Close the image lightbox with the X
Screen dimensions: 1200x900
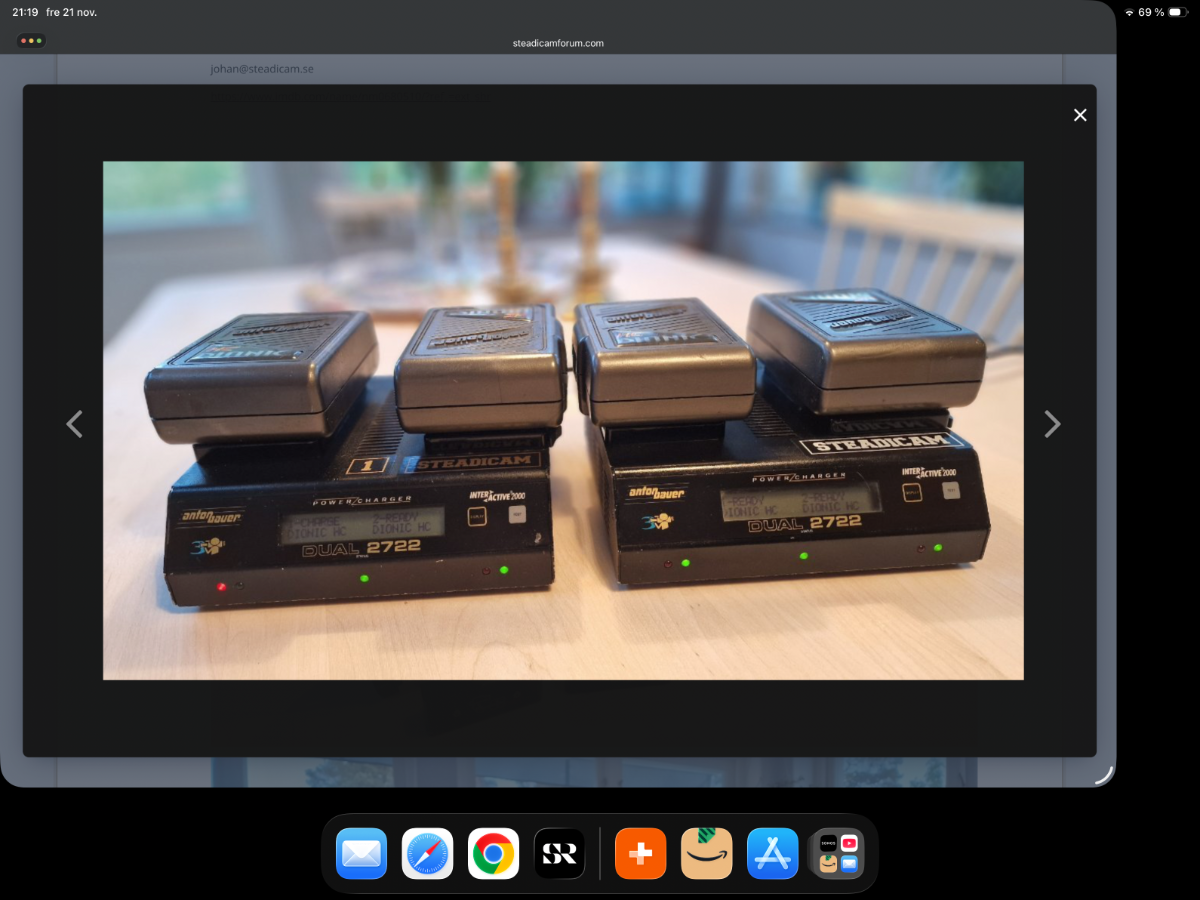[1080, 115]
